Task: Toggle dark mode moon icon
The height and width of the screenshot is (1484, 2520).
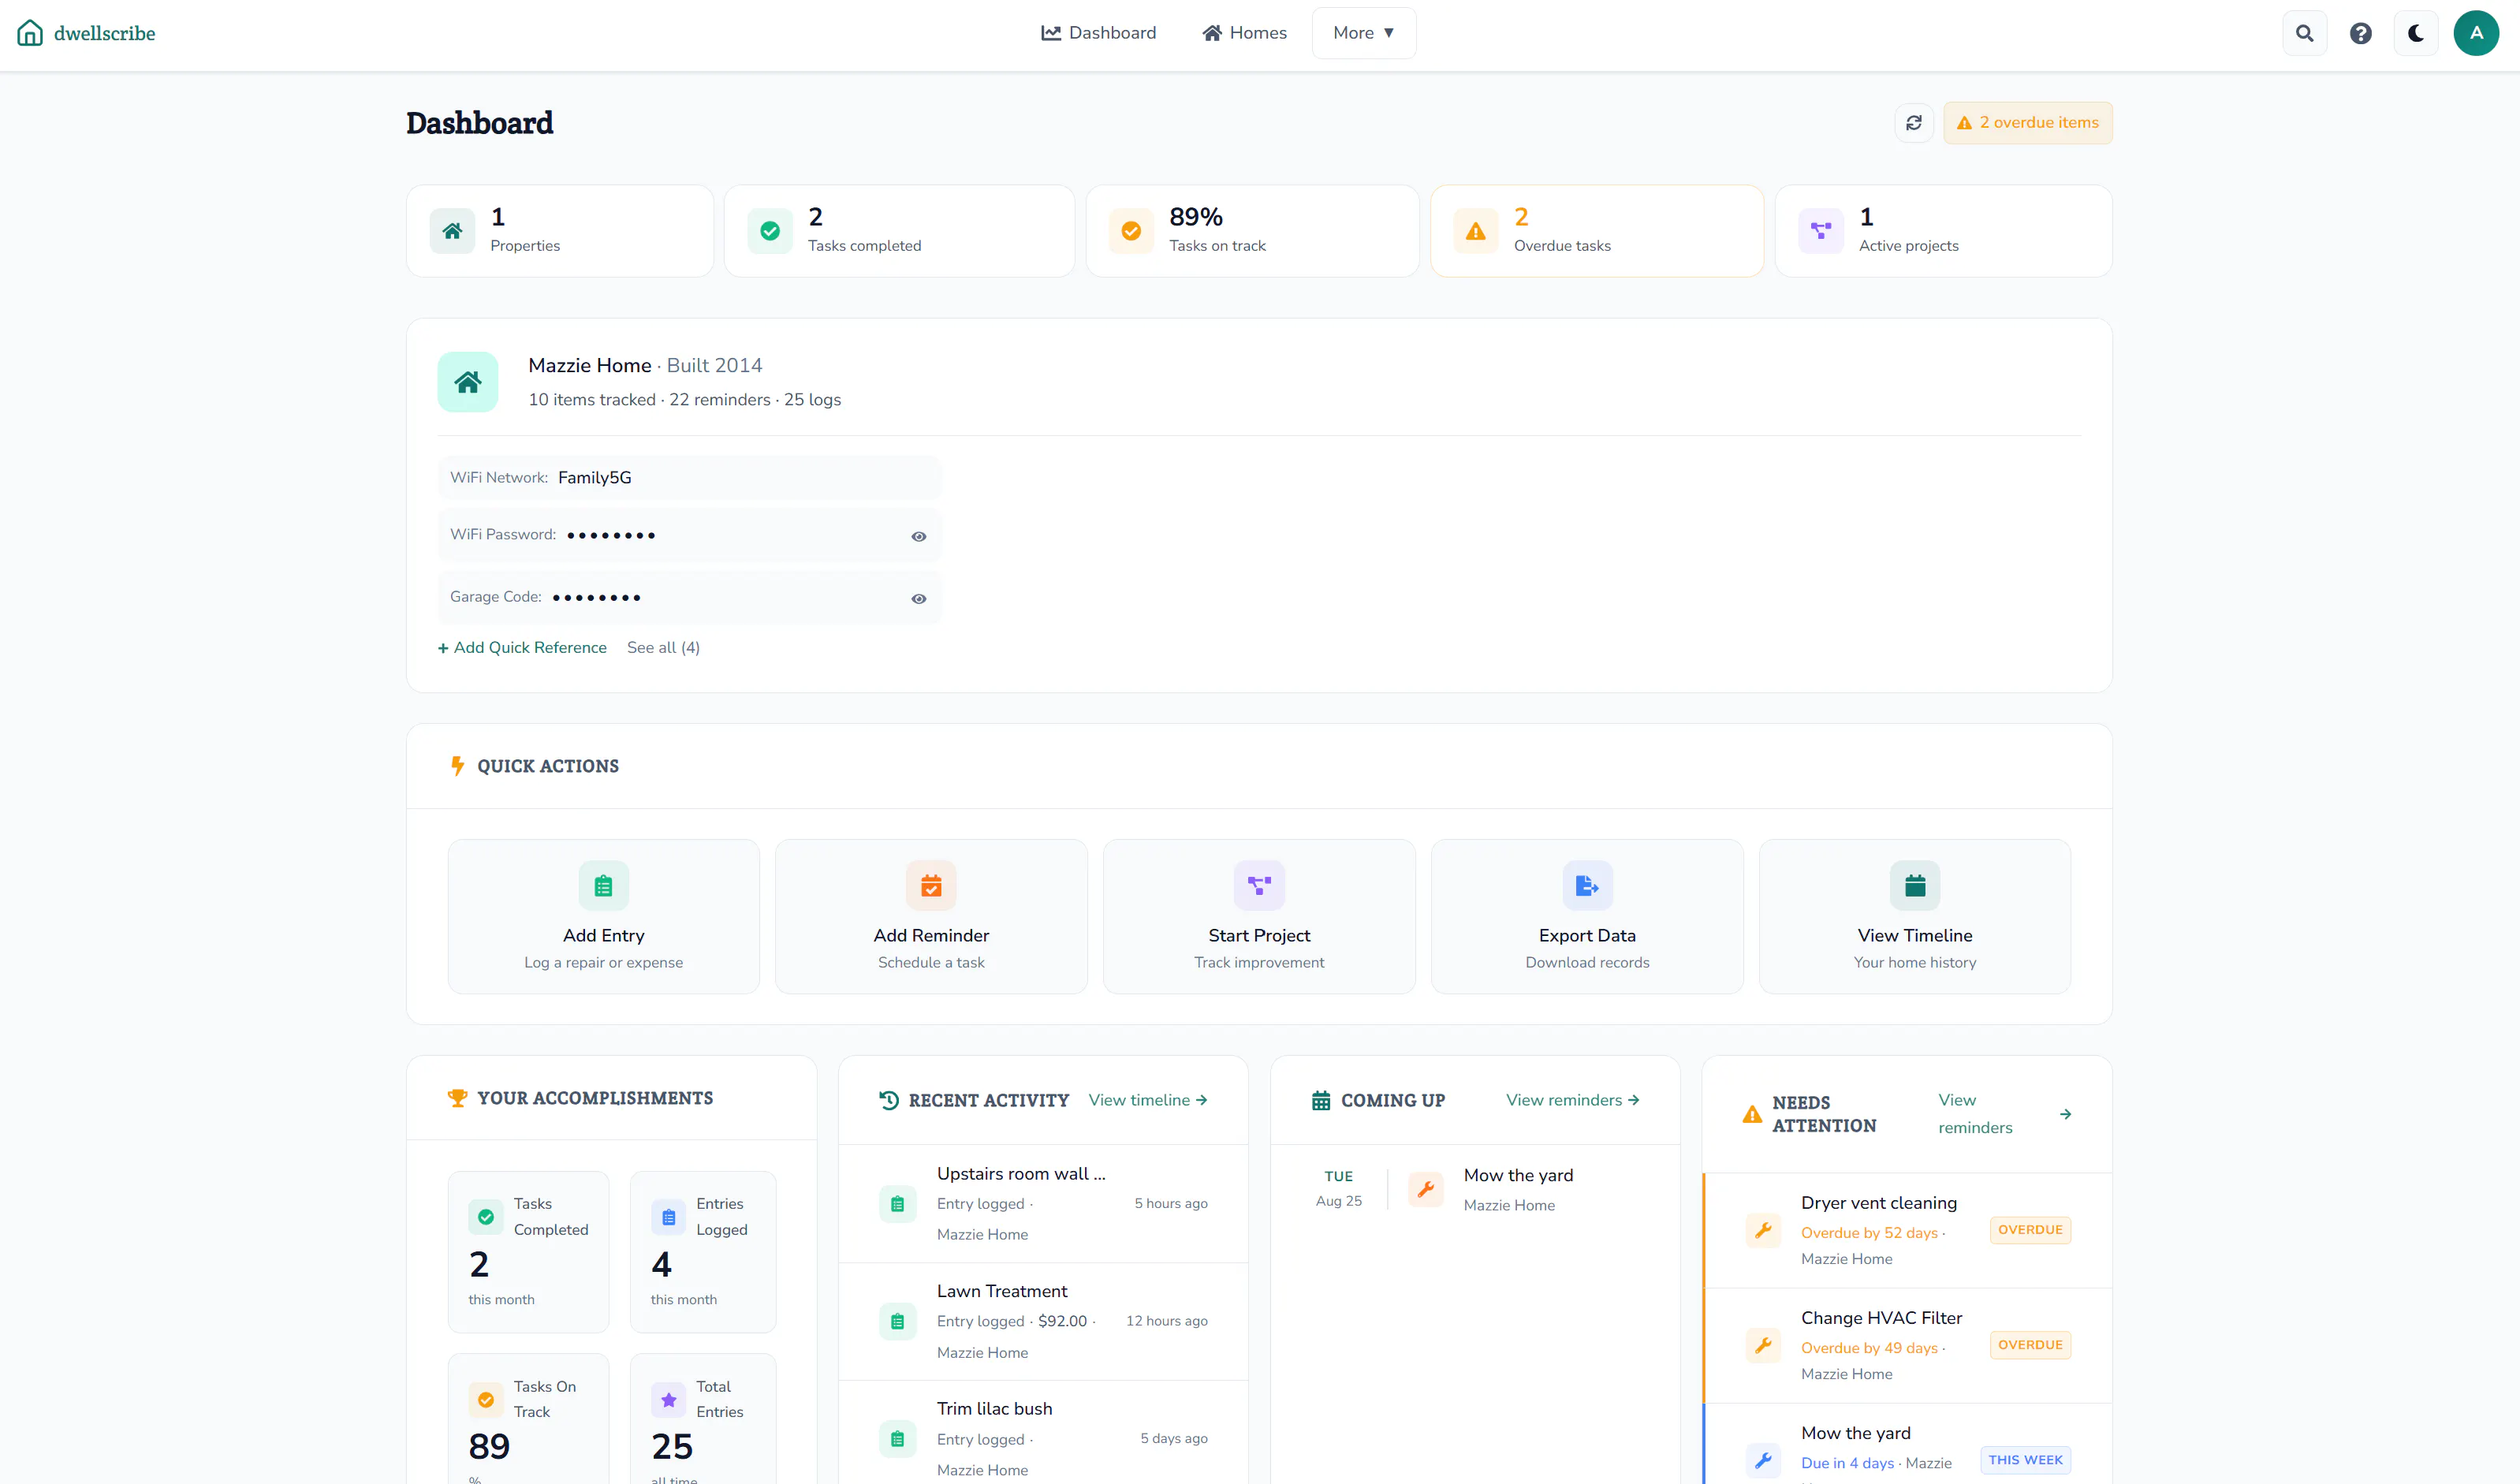Action: [x=2416, y=33]
